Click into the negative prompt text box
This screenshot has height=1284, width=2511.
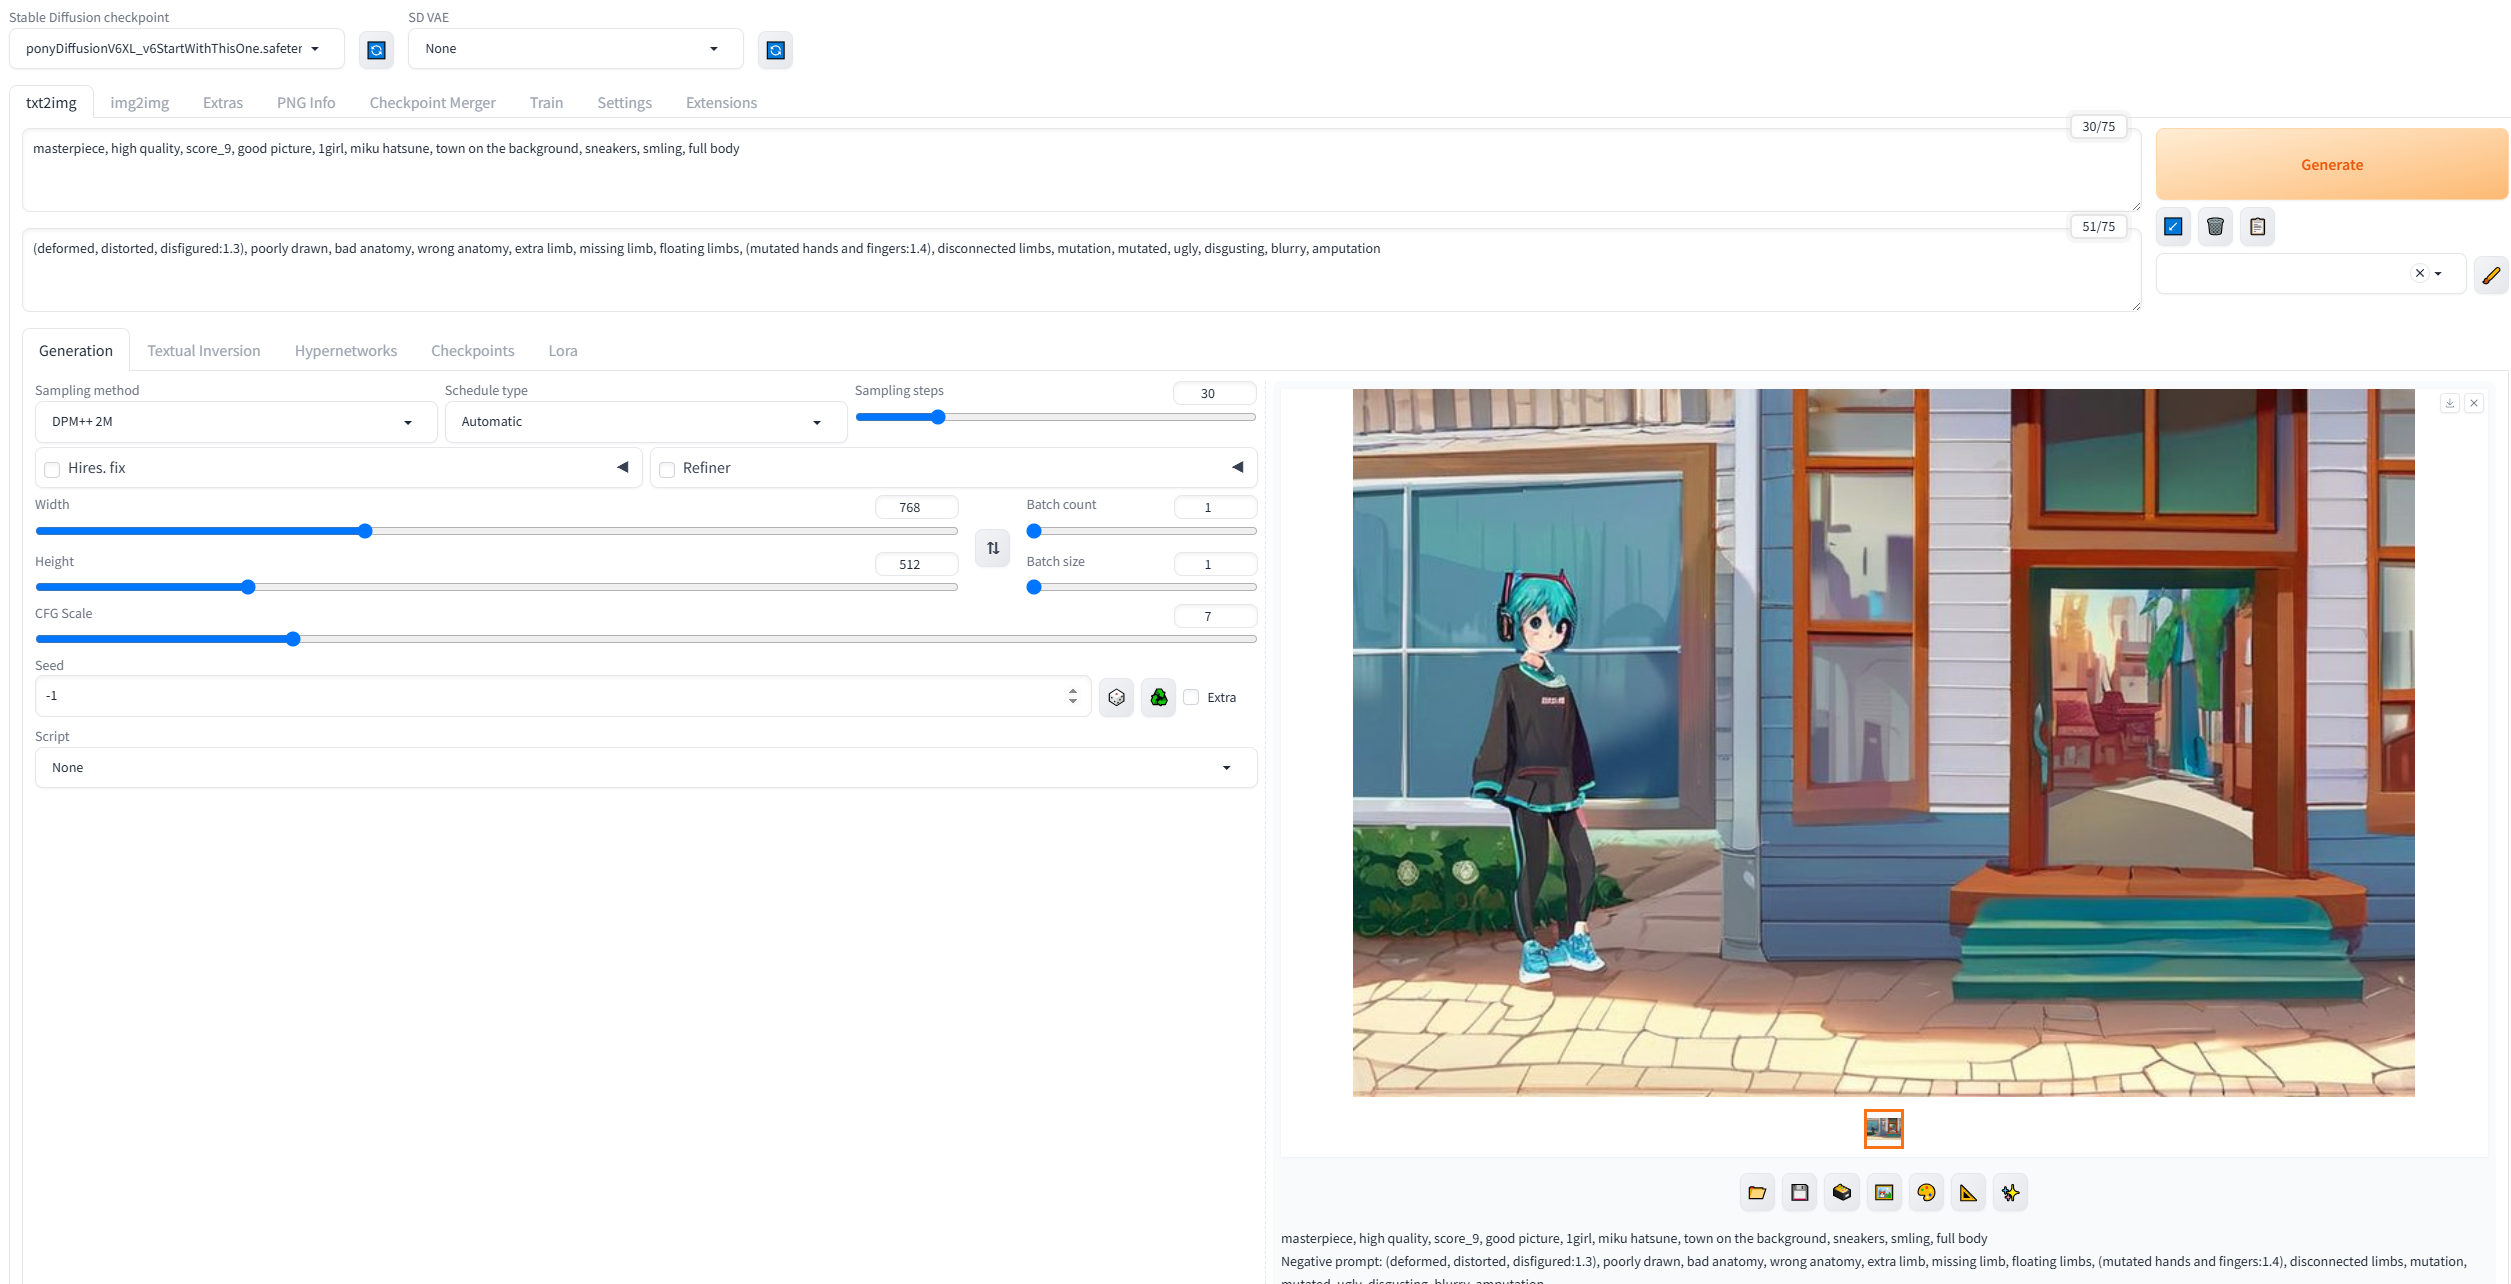(1081, 270)
